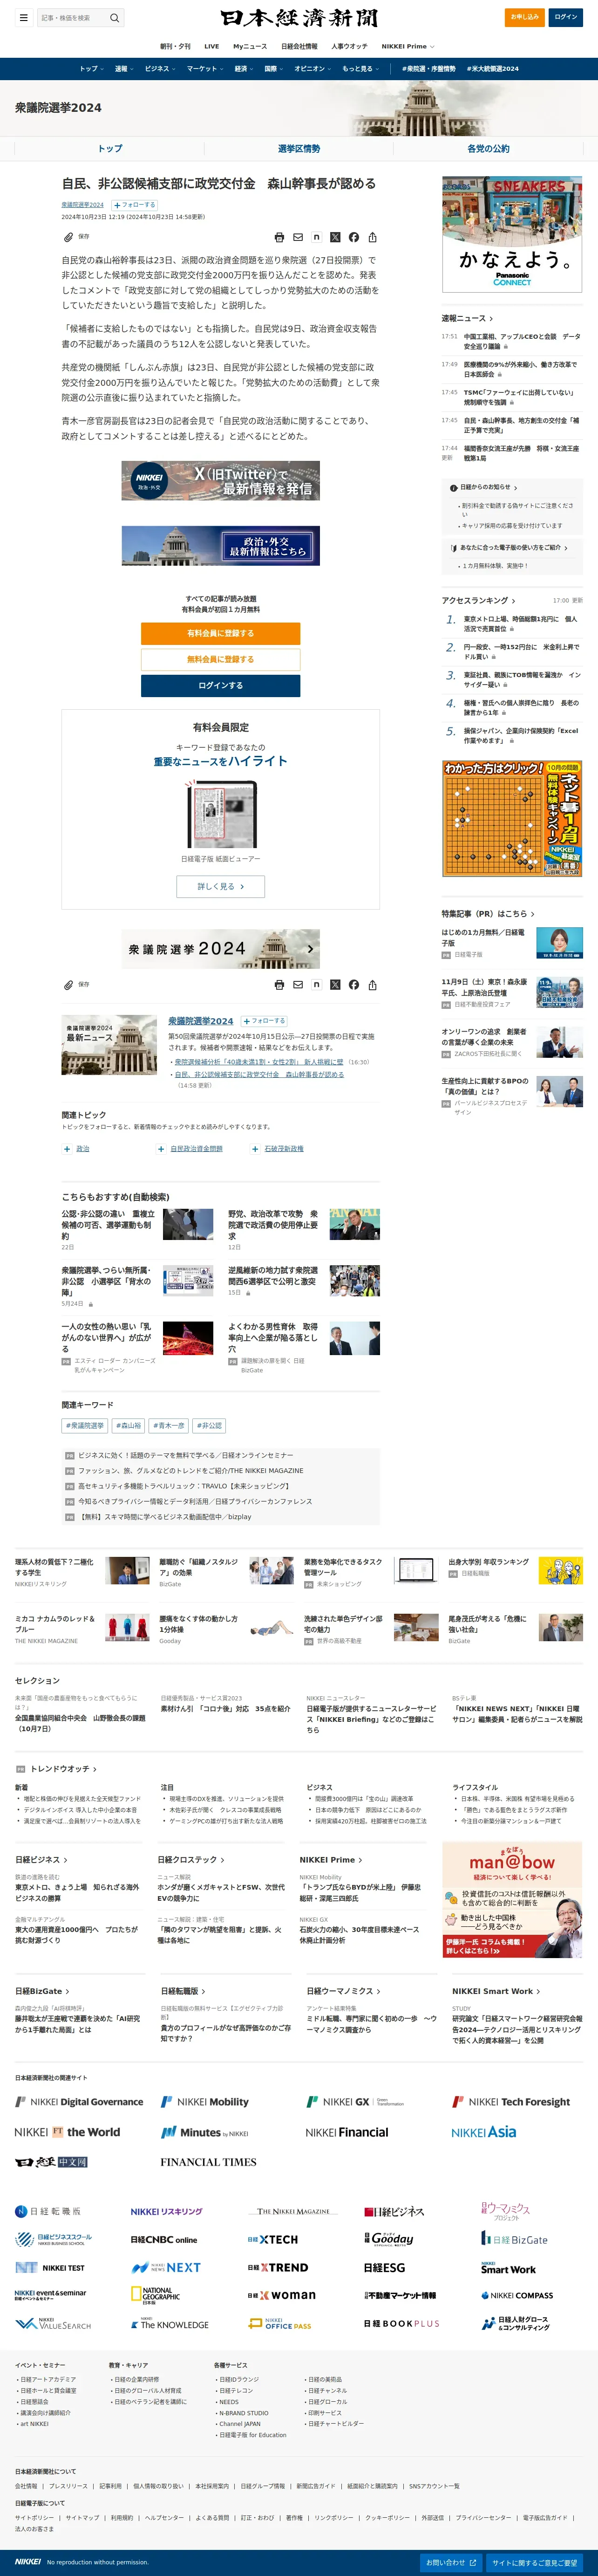Image resolution: width=598 pixels, height=2576 pixels.
Task: Expand the 国際 dropdown in the navigation bar
Action: 273,69
